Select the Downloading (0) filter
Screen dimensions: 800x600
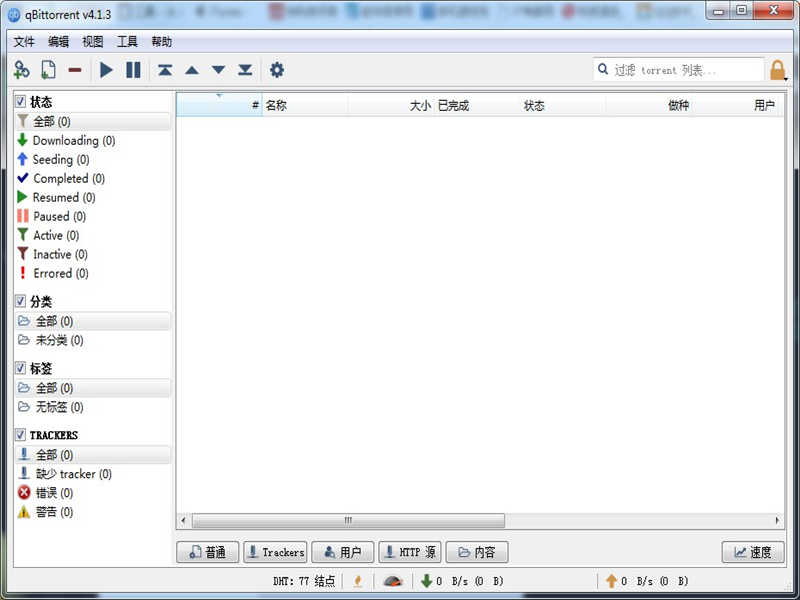[x=93, y=140]
